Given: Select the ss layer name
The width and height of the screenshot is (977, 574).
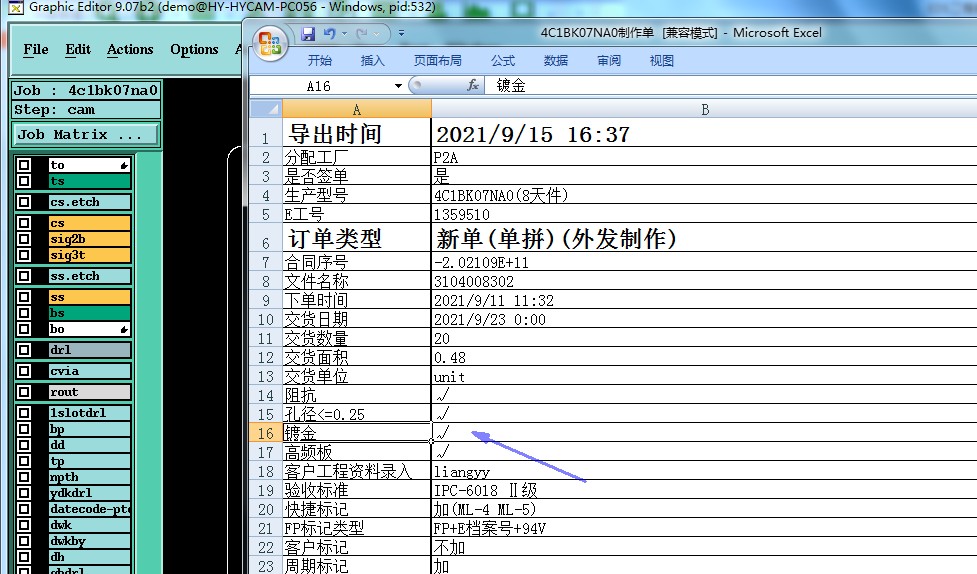Looking at the screenshot, I should [x=89, y=297].
